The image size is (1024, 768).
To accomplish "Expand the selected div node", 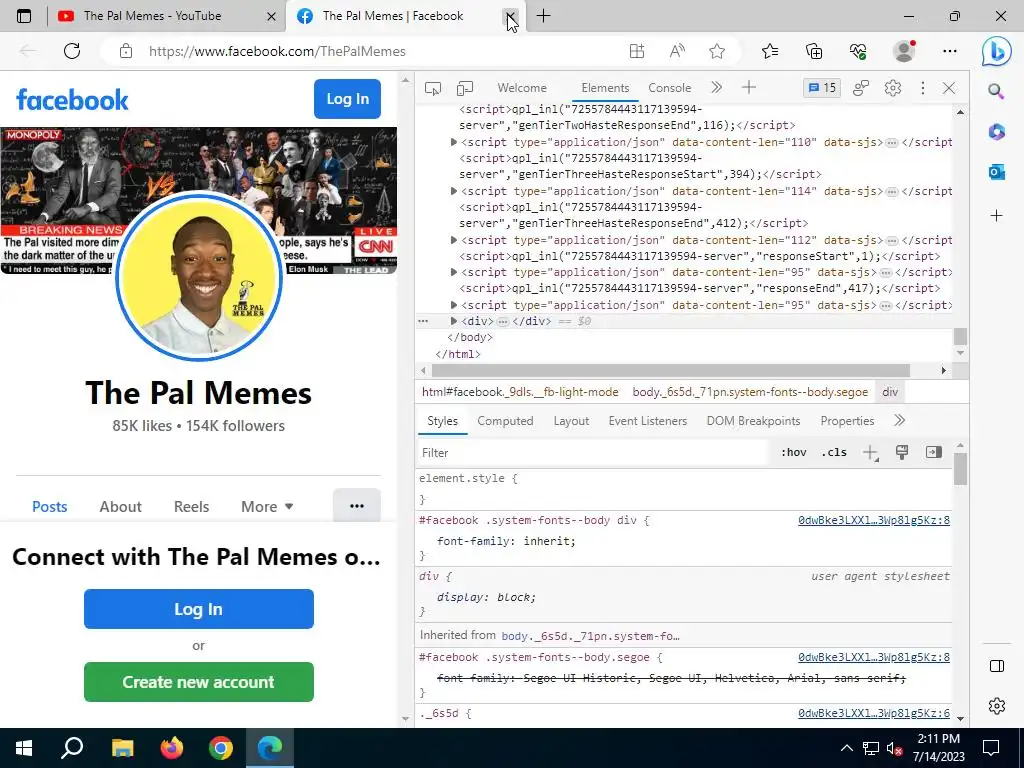I will click(454, 321).
